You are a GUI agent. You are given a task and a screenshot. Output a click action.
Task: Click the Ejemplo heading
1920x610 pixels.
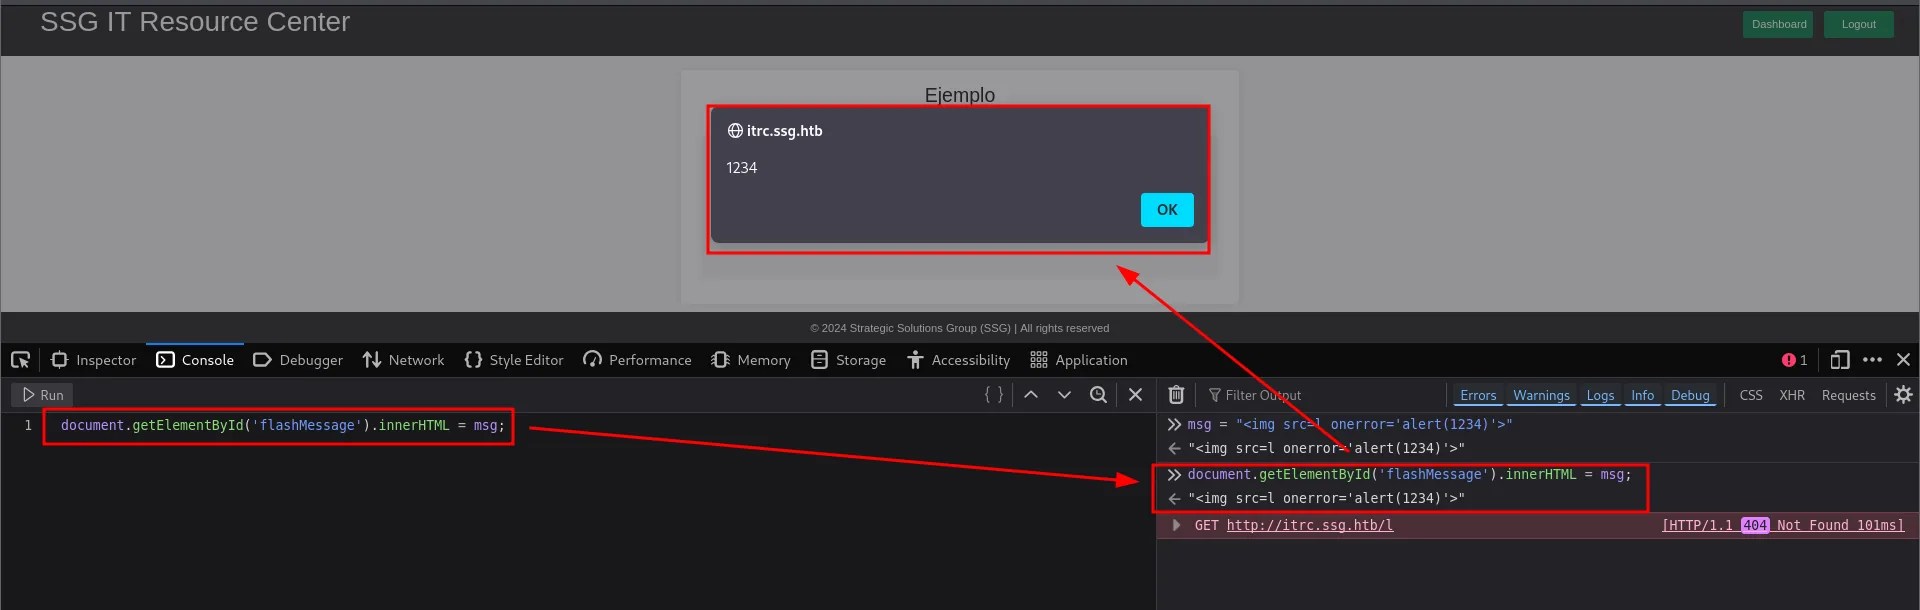(960, 95)
